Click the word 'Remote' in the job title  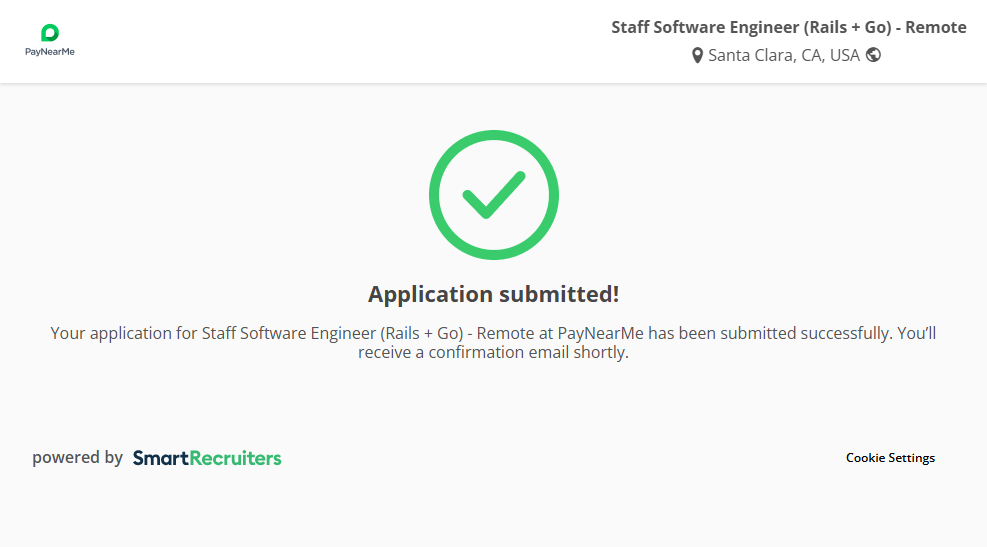point(936,27)
